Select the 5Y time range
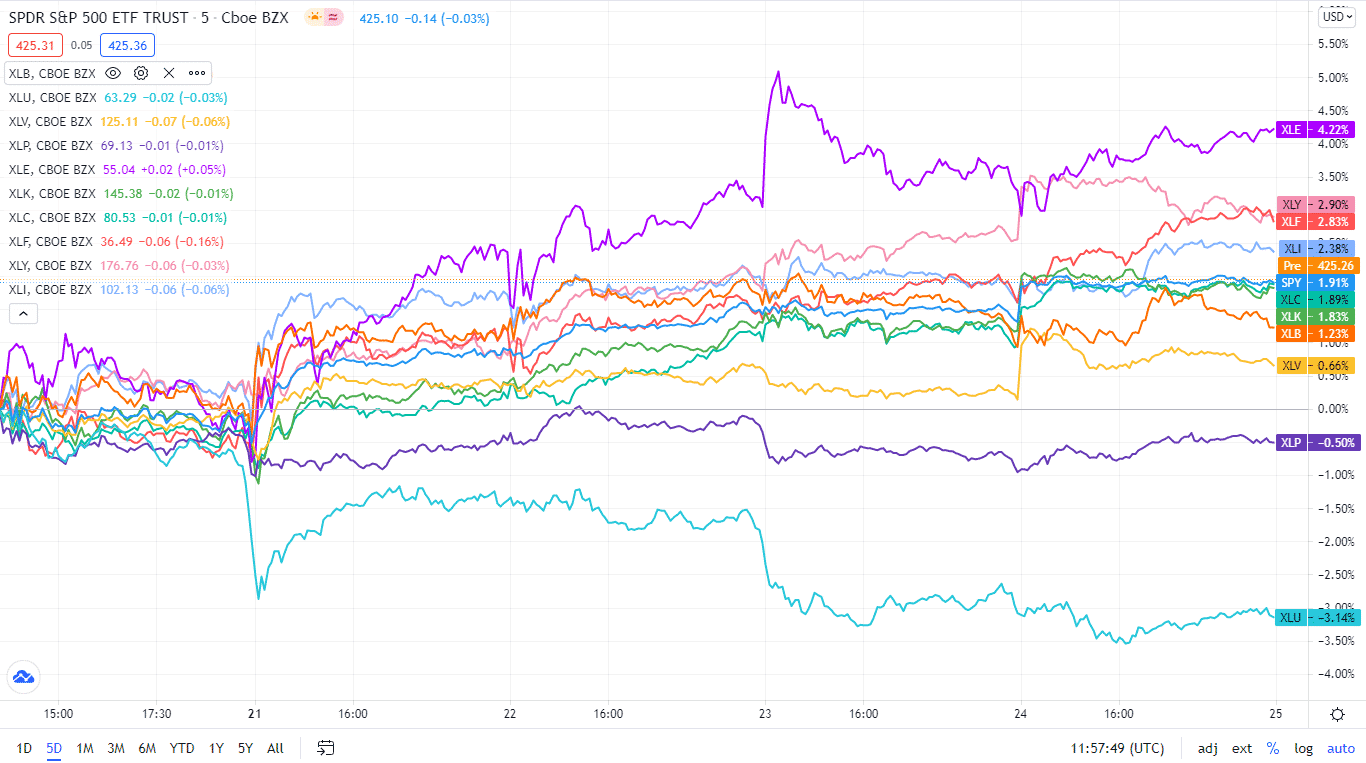Viewport: 1366px width, 763px height. [246, 748]
